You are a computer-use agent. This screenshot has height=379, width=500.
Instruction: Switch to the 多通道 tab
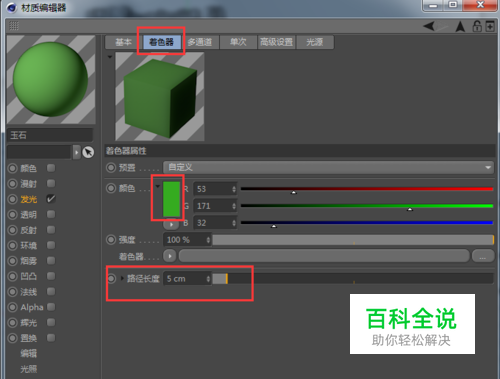click(200, 42)
